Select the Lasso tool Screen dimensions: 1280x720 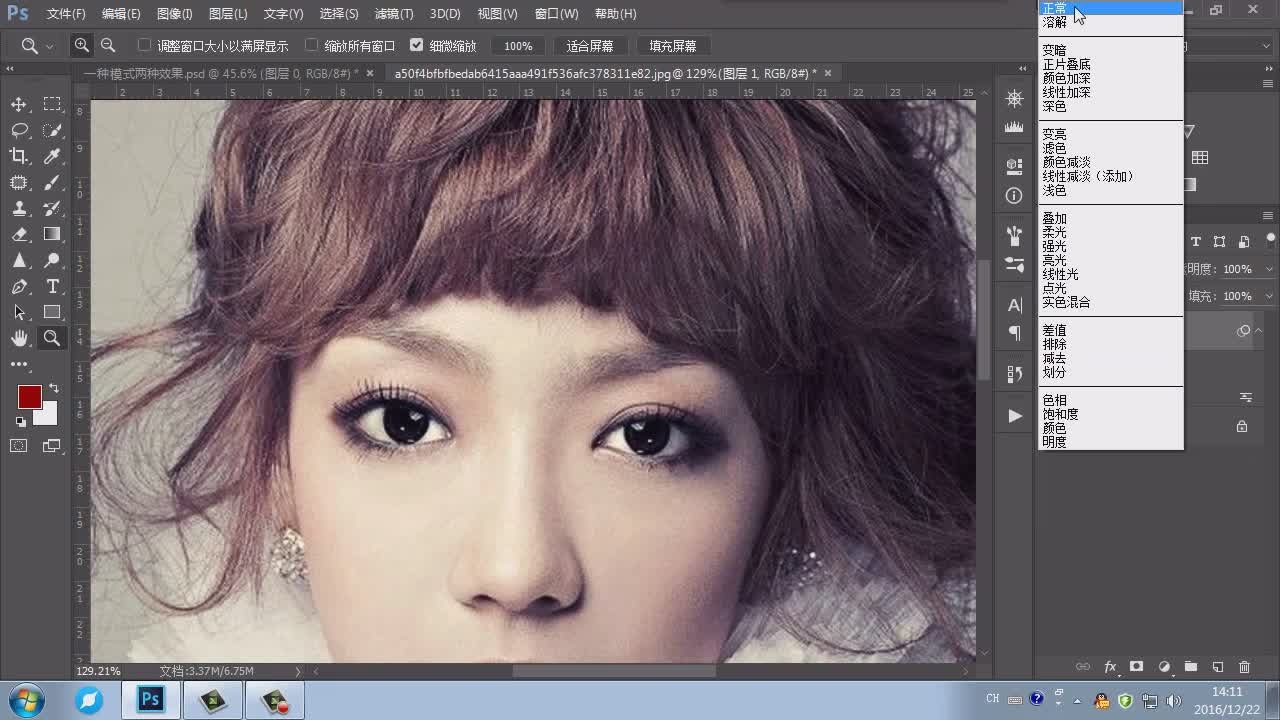pyautogui.click(x=19, y=130)
